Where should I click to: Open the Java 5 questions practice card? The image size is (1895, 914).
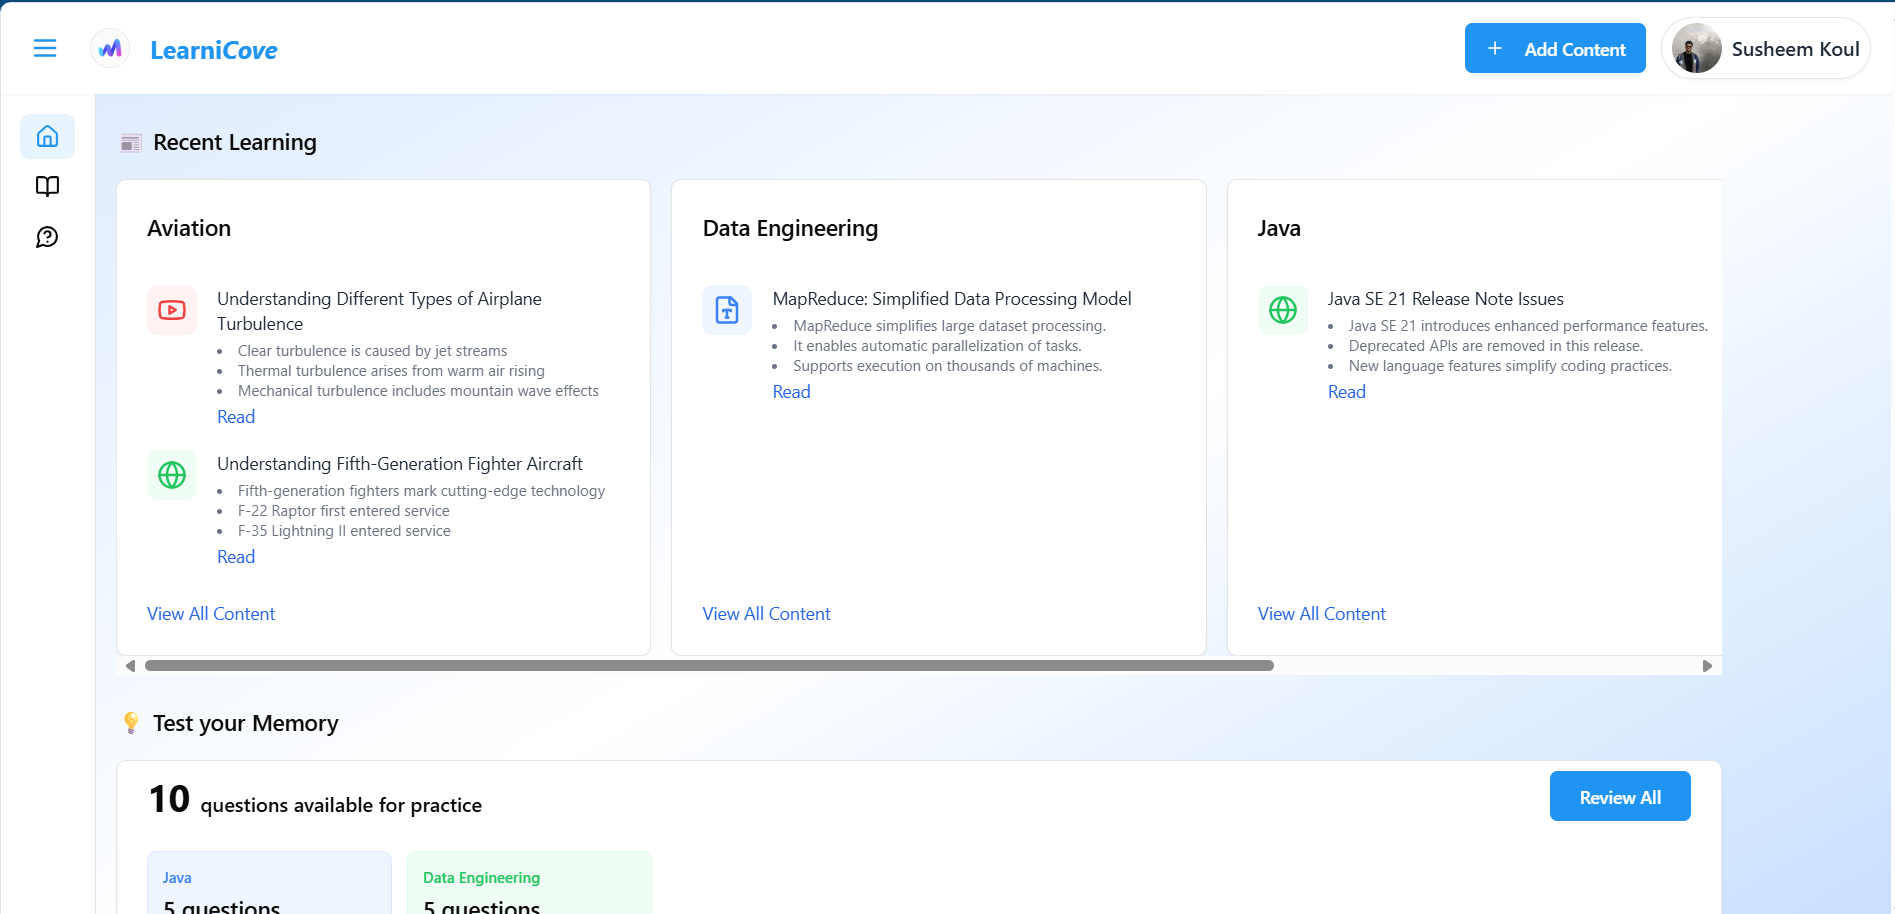click(x=269, y=883)
